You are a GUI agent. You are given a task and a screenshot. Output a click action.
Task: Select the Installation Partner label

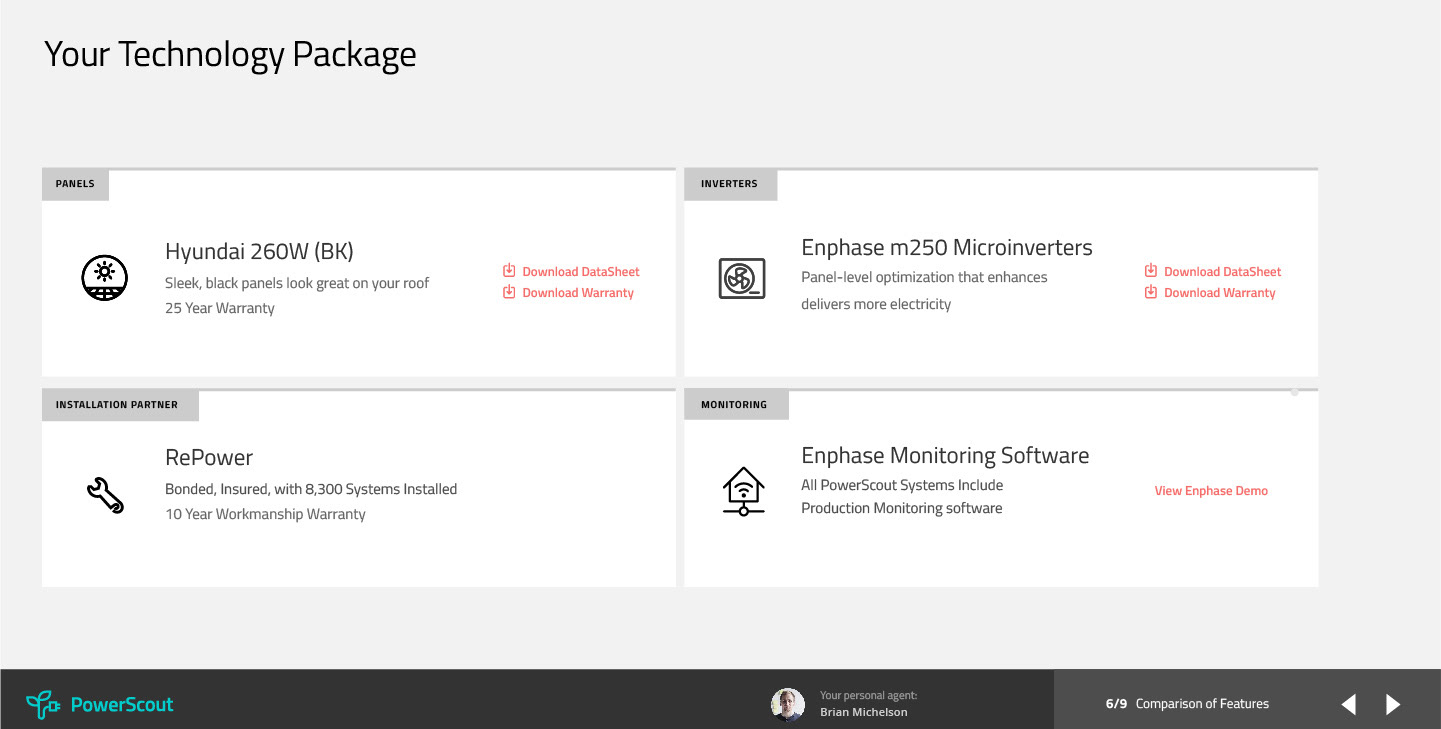click(117, 405)
